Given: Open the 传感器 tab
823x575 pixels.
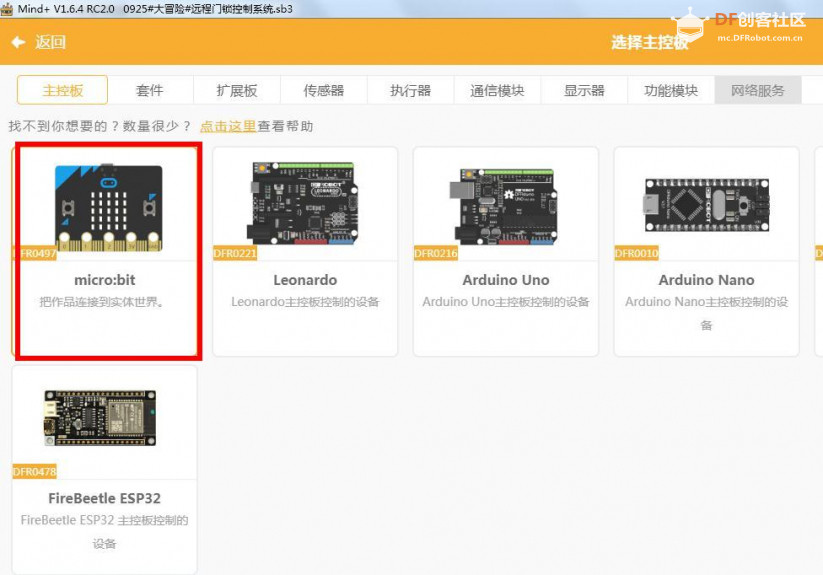Looking at the screenshot, I should 324,90.
